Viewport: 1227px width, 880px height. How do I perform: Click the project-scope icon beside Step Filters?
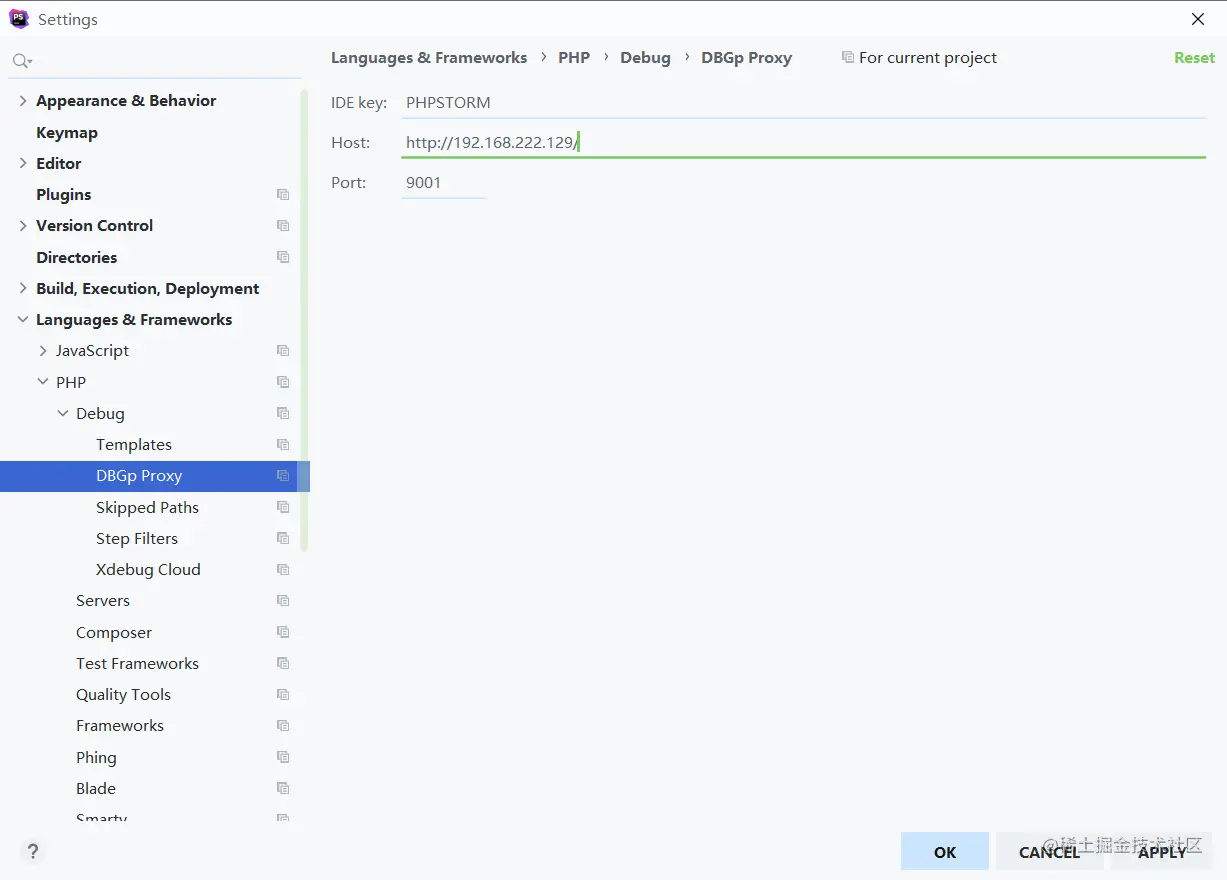(283, 538)
